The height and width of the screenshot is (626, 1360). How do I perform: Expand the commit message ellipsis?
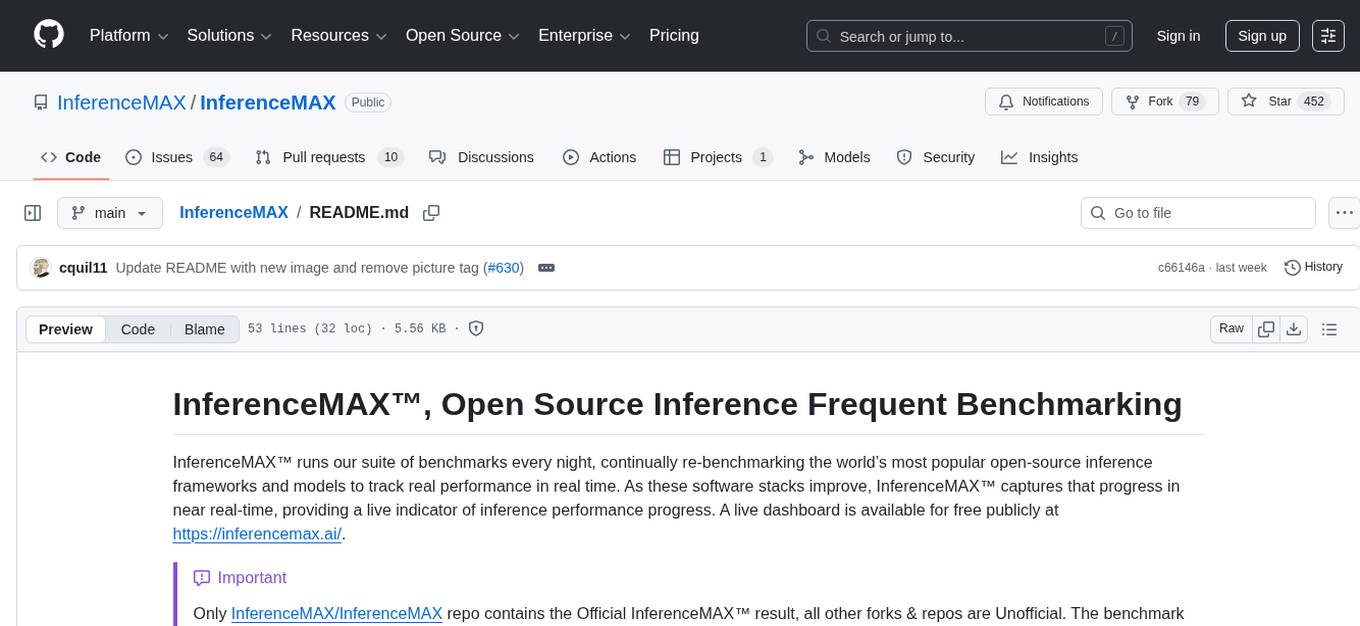click(546, 268)
